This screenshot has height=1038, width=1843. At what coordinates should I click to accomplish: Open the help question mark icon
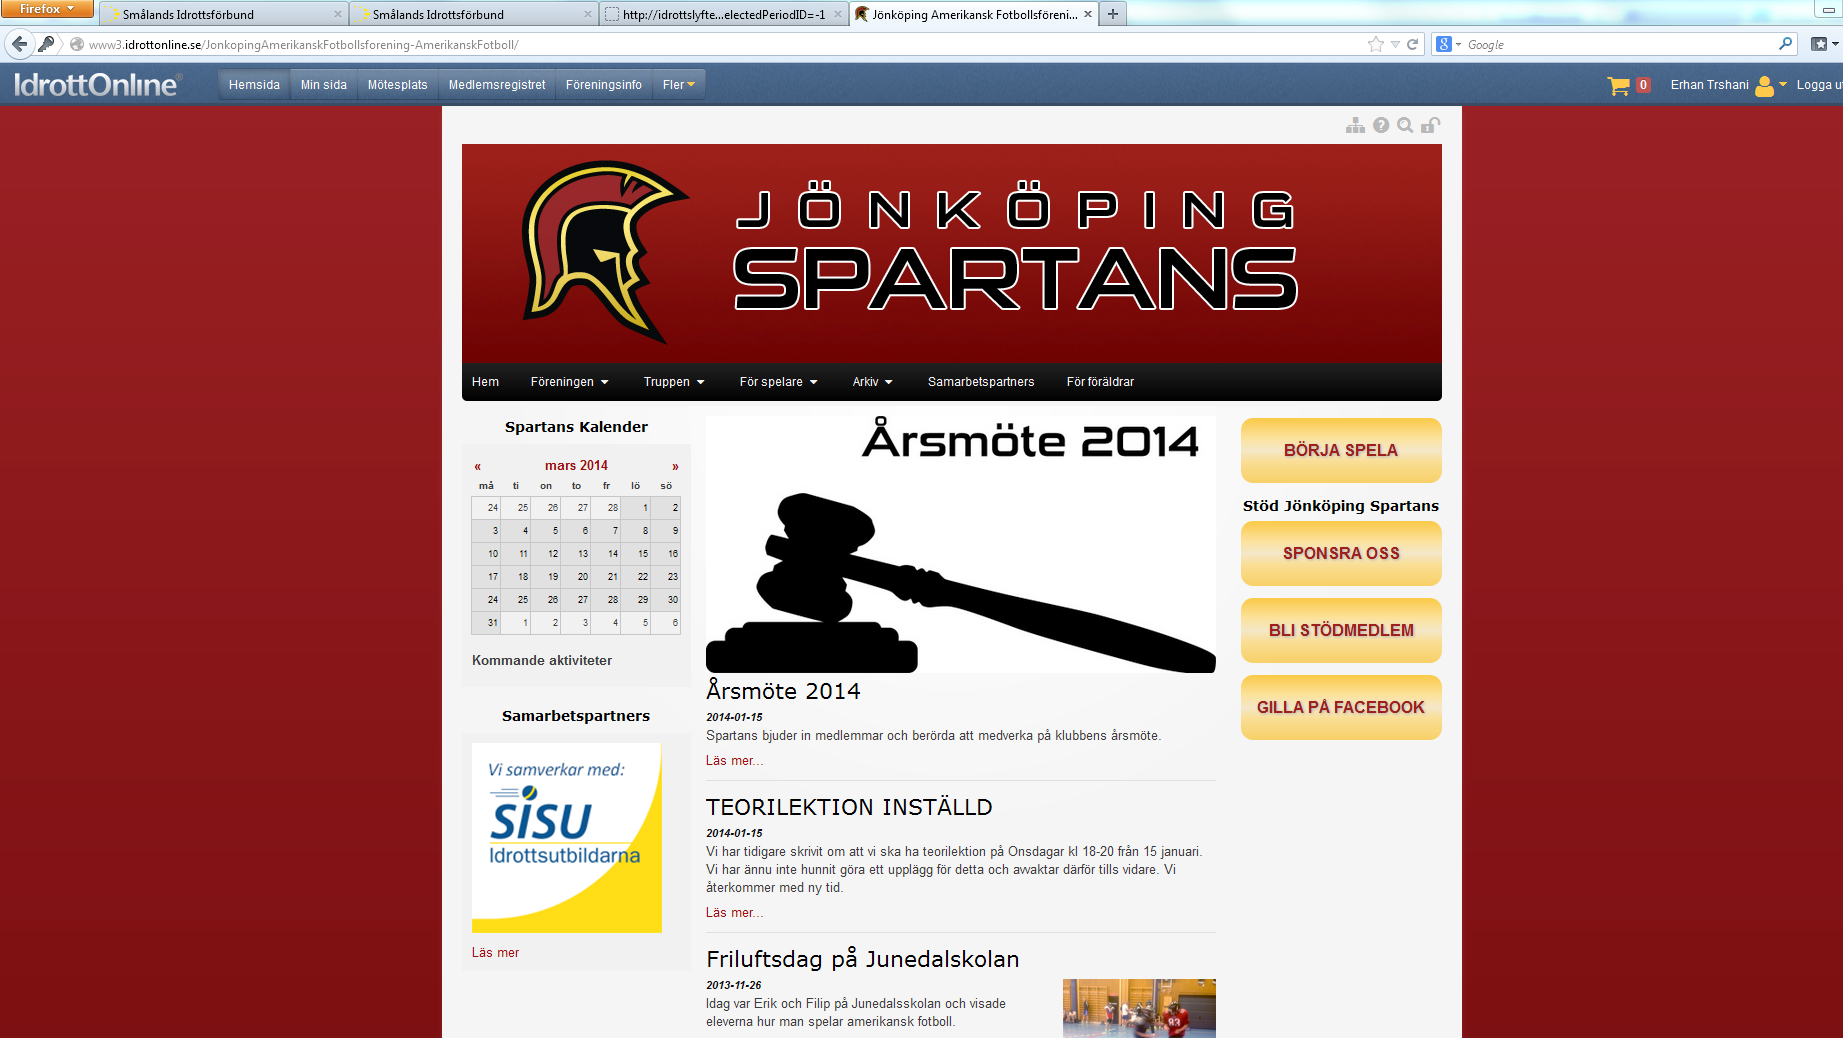(x=1381, y=125)
